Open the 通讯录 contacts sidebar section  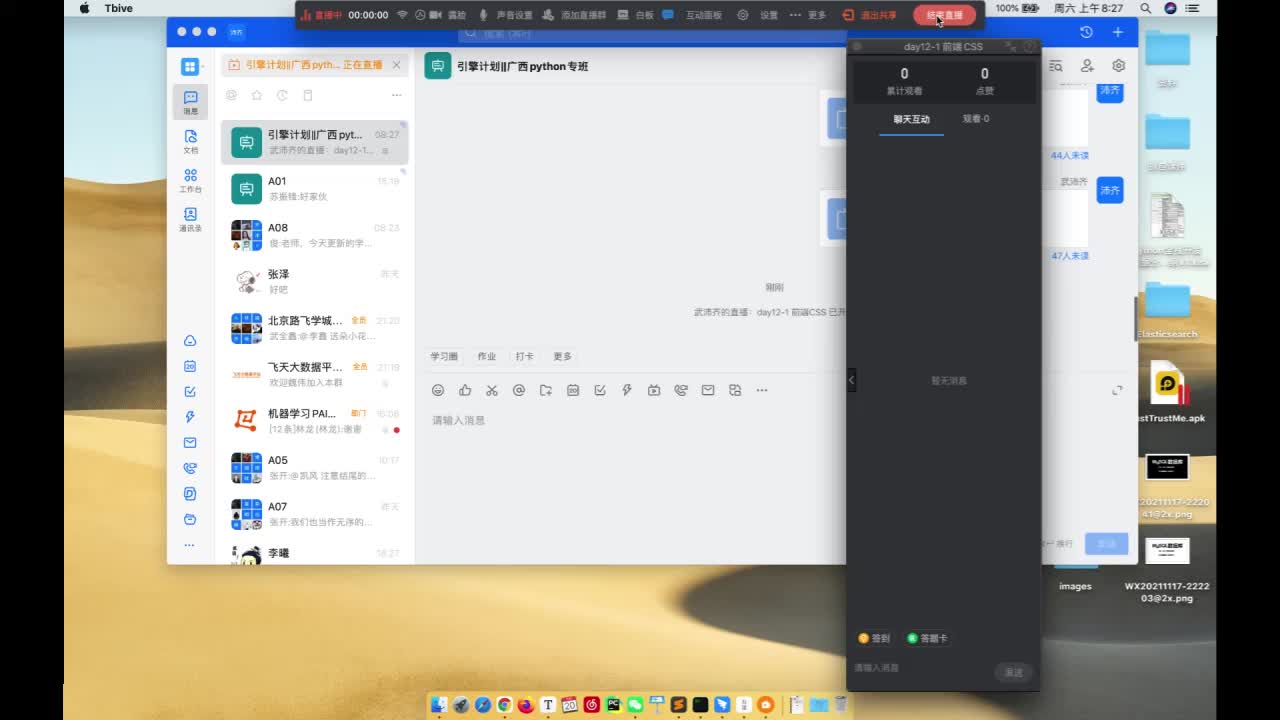coord(190,219)
